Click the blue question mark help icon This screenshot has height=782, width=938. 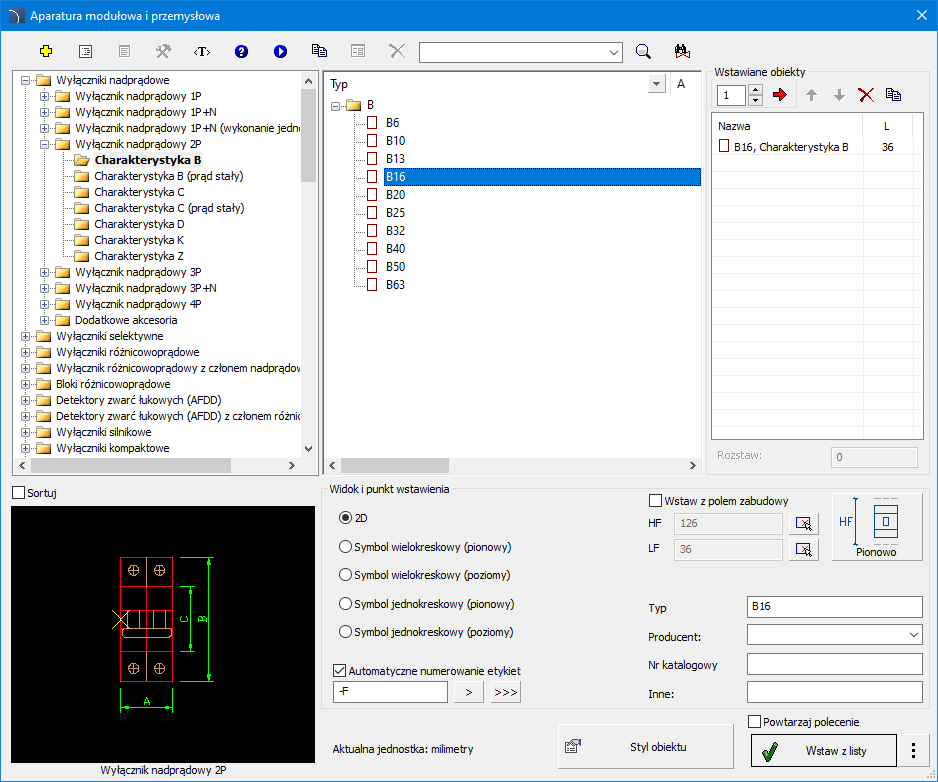241,51
